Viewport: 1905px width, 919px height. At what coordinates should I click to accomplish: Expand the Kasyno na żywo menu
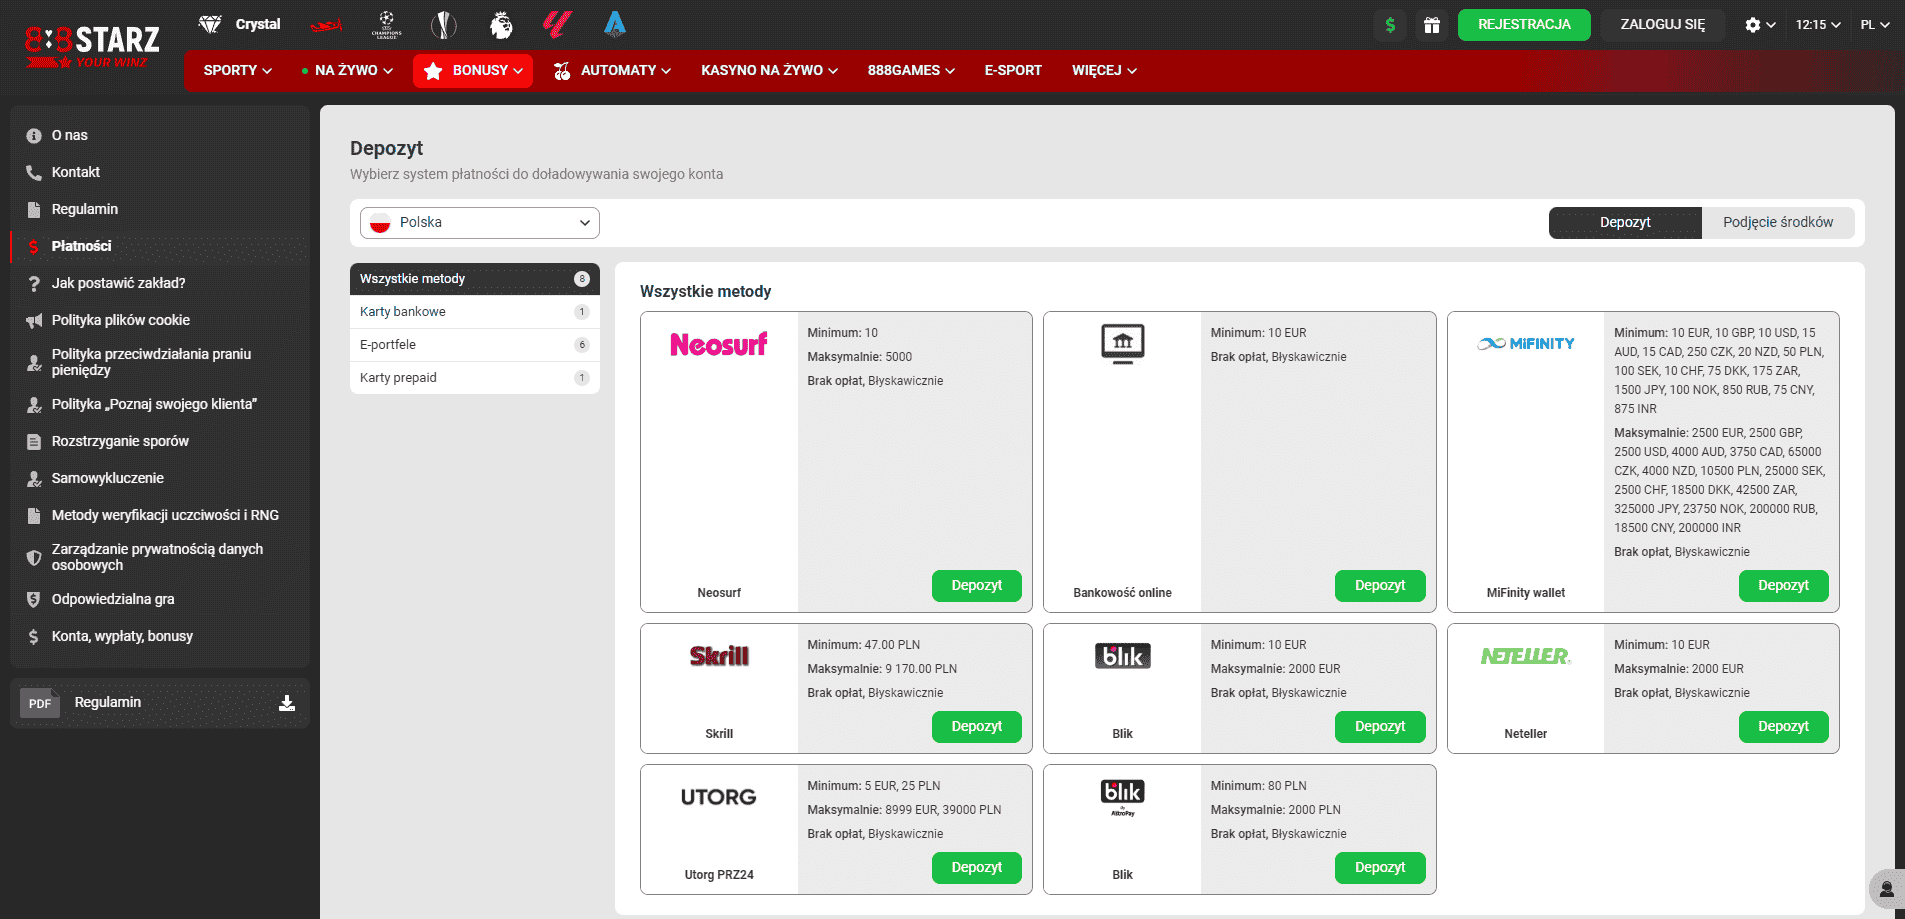point(769,71)
